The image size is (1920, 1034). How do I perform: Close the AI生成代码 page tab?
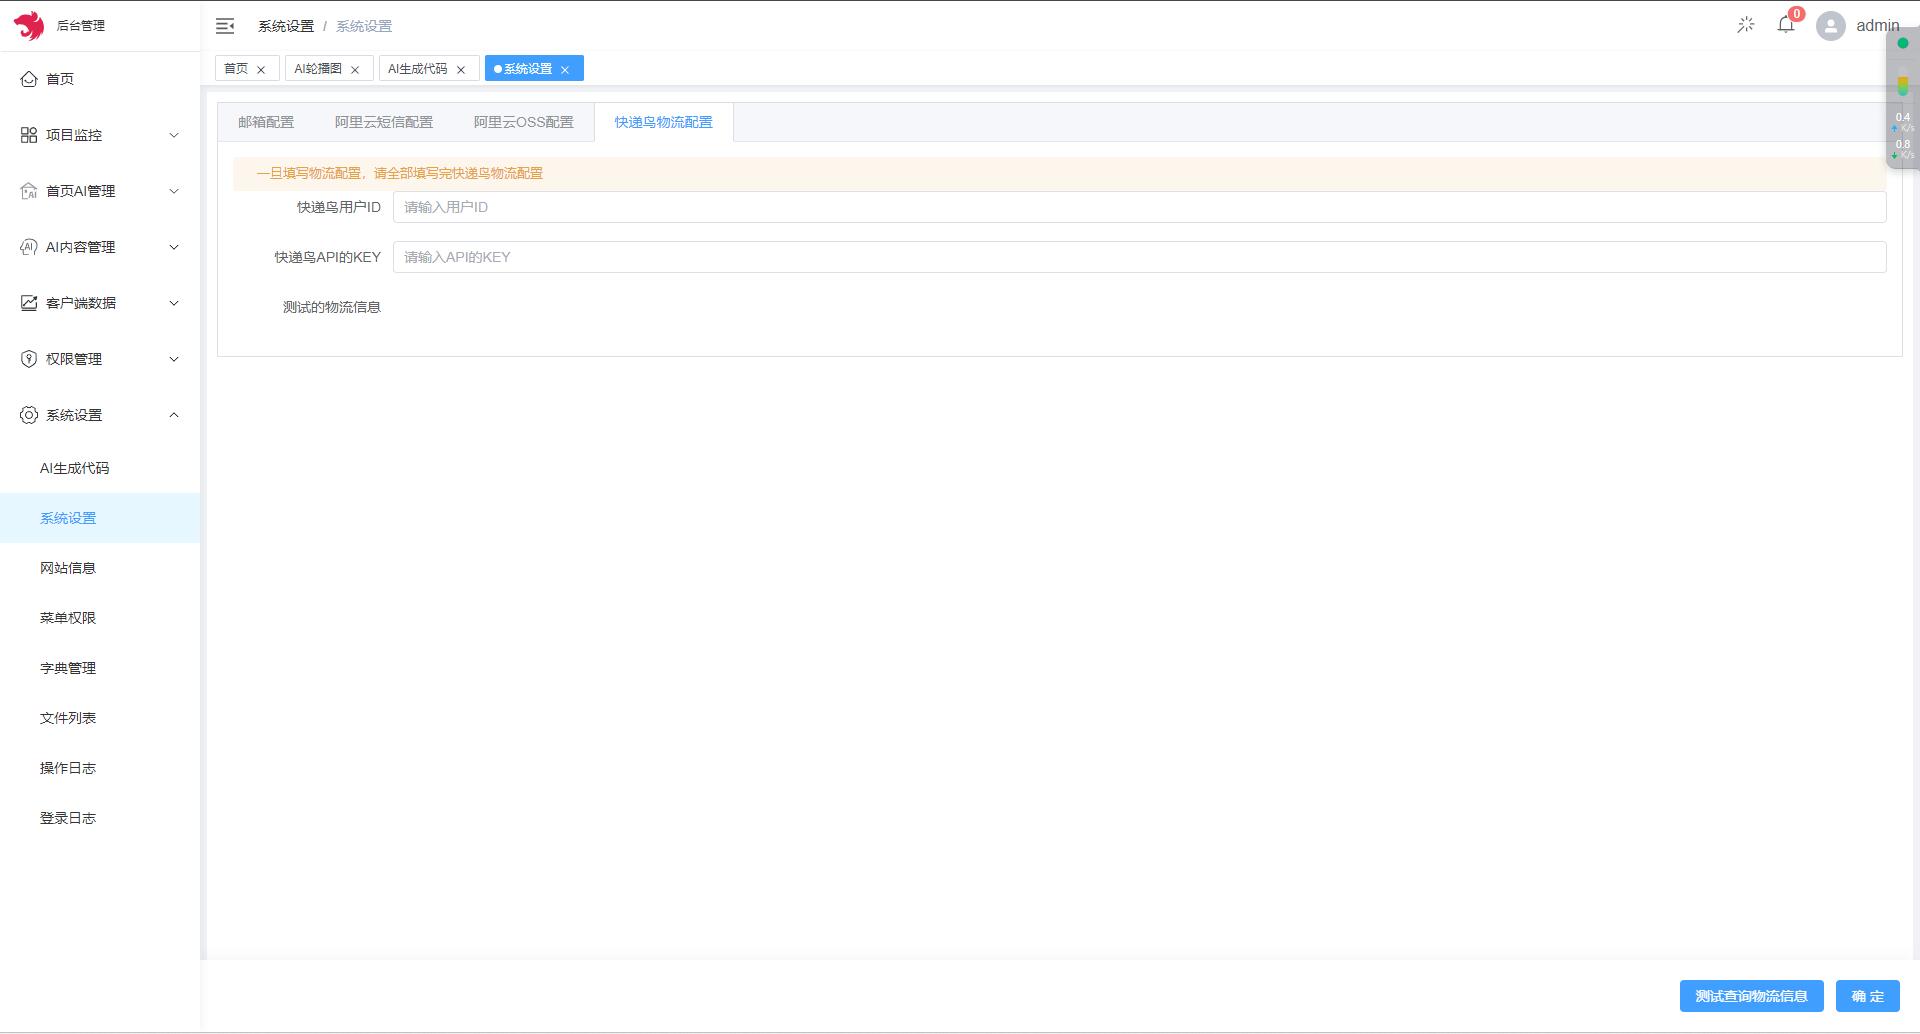coord(461,69)
